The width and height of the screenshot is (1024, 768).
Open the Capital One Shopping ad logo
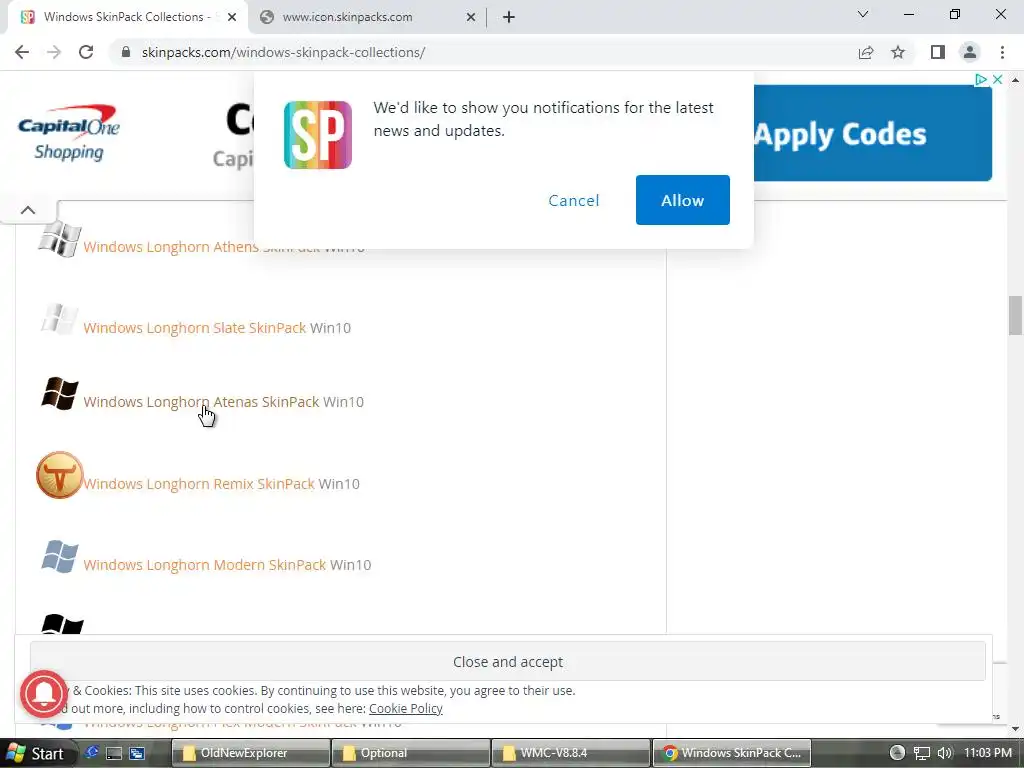(69, 133)
